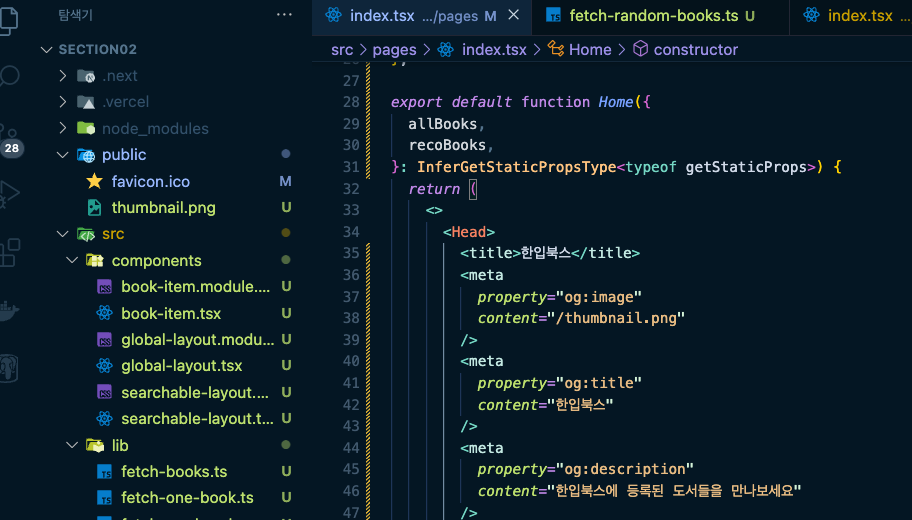Expand the .vercel folder
This screenshot has height=520, width=912.
click(62, 102)
